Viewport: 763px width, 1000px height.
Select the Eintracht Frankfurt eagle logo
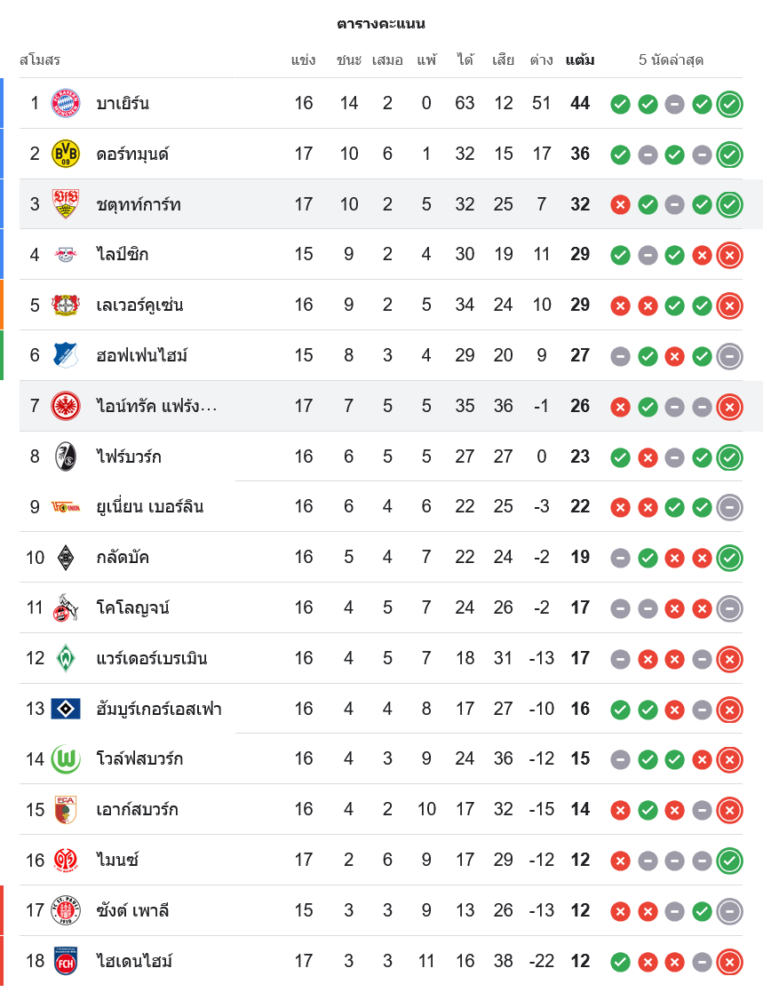coord(65,406)
